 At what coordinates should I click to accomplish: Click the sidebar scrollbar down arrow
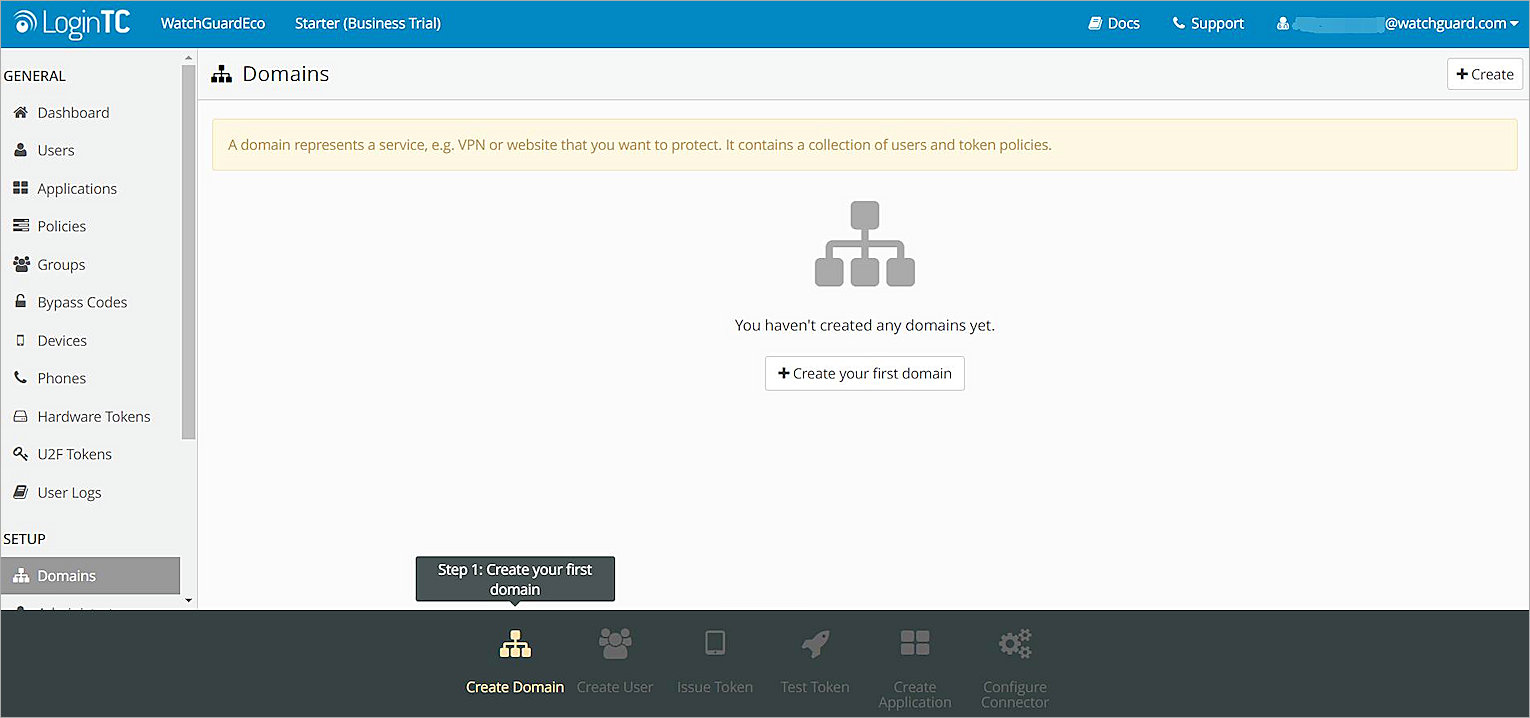(x=187, y=599)
